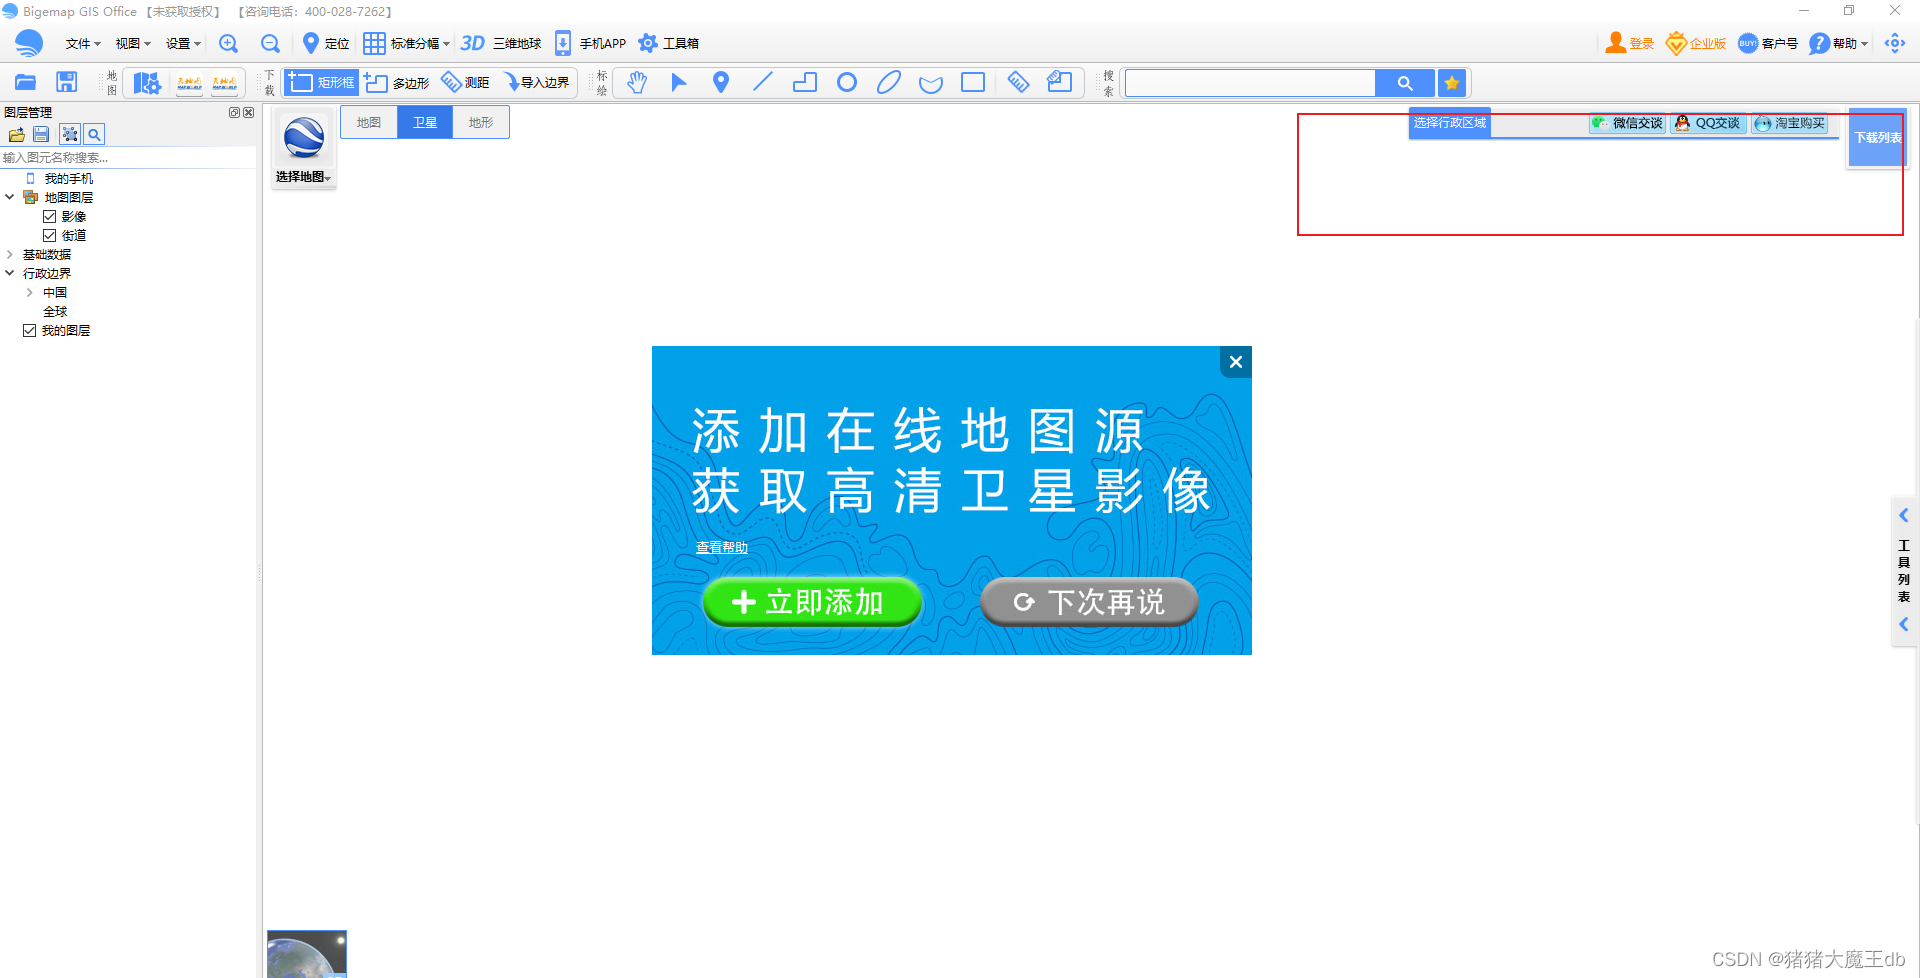Select the rectangle drawing tool

pyautogui.click(x=973, y=82)
